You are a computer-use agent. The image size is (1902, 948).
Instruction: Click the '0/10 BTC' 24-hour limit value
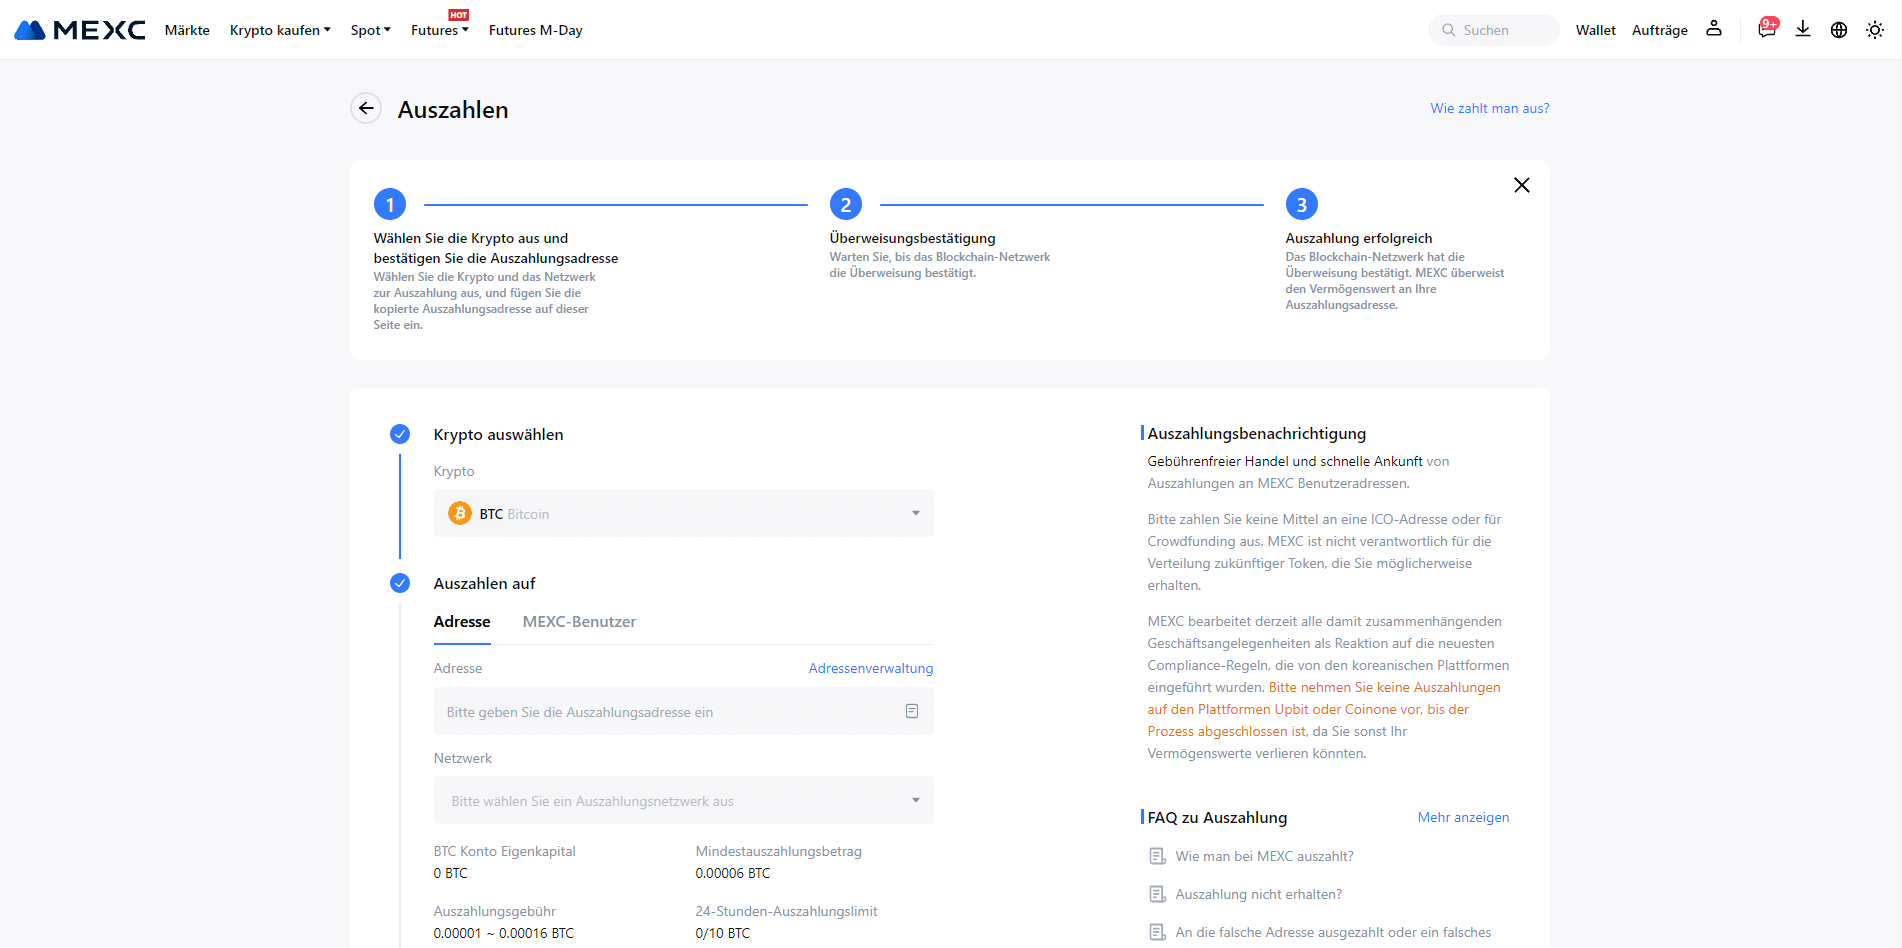pyautogui.click(x=723, y=933)
